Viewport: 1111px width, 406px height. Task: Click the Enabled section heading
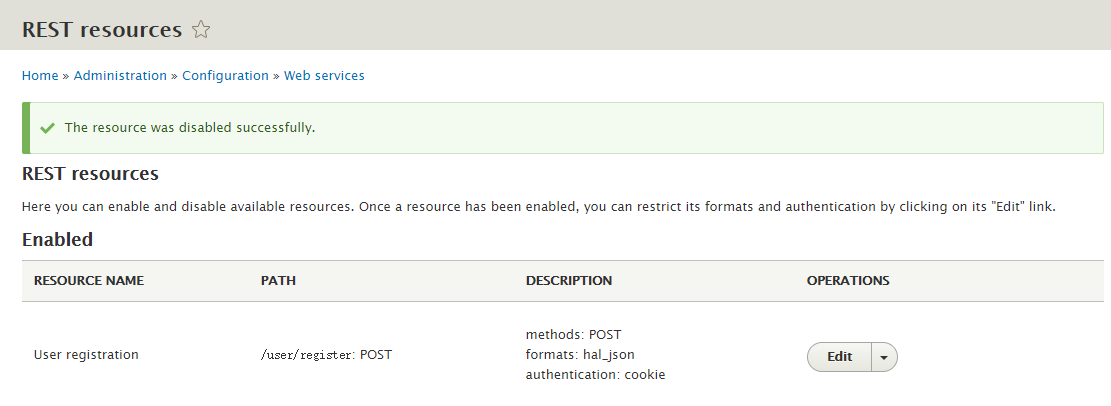[57, 240]
